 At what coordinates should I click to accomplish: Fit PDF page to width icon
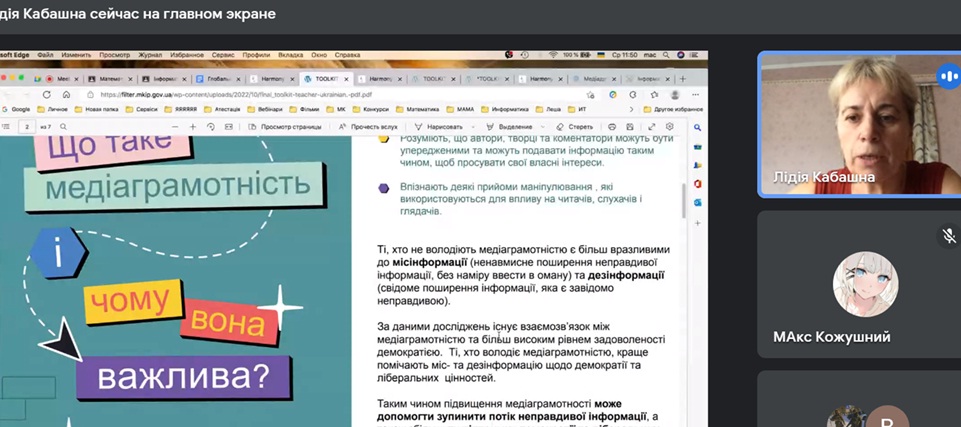(229, 127)
